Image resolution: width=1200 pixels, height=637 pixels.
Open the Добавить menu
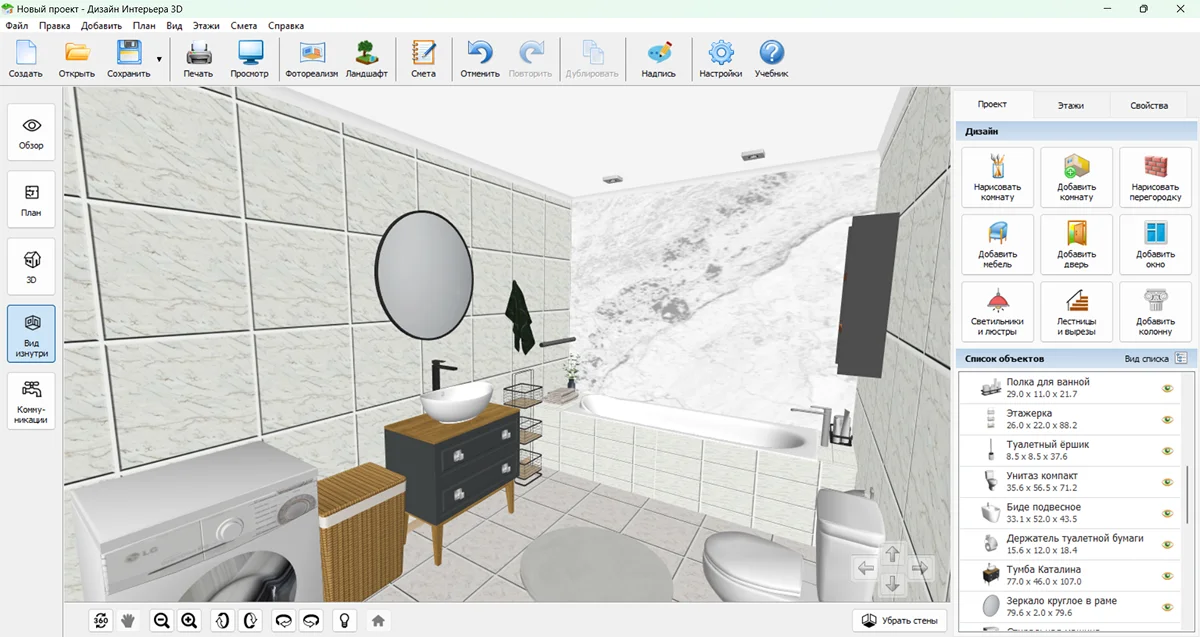coord(101,25)
